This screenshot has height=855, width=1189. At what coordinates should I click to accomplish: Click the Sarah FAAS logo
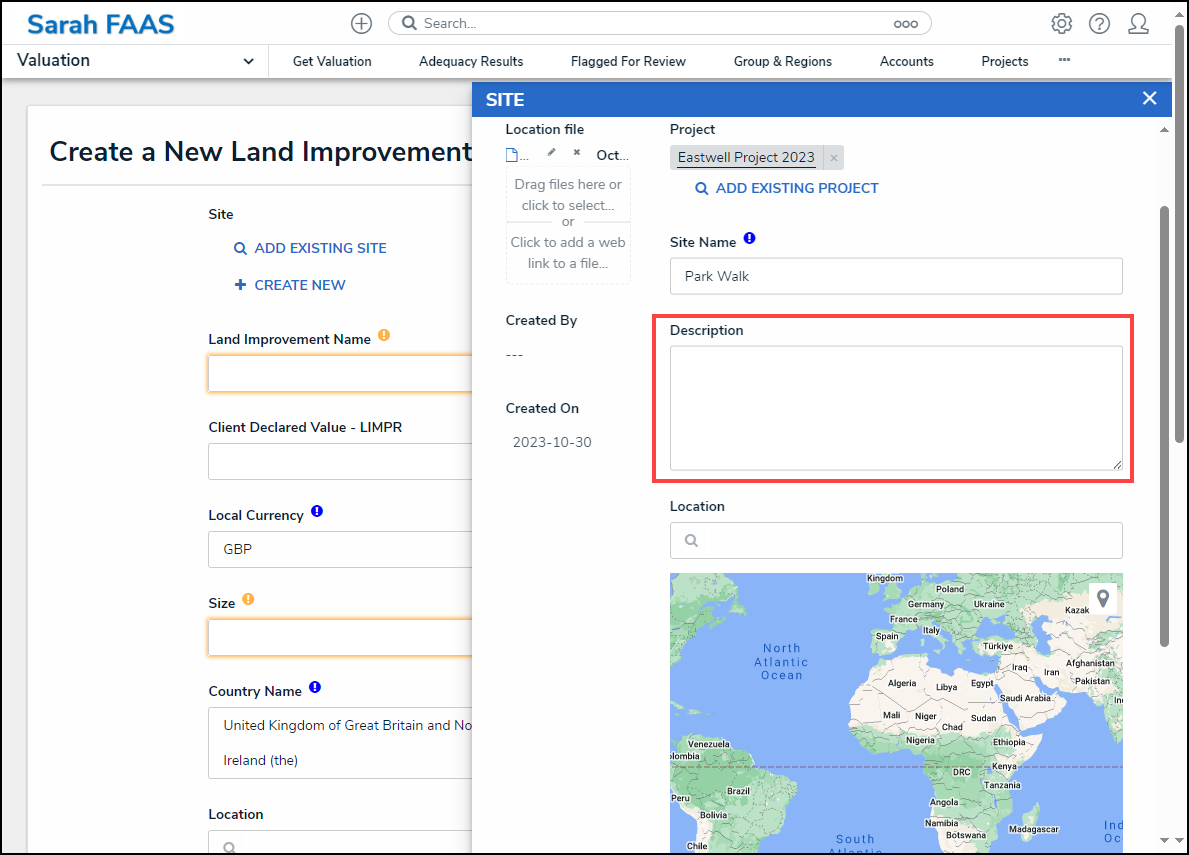tap(101, 24)
